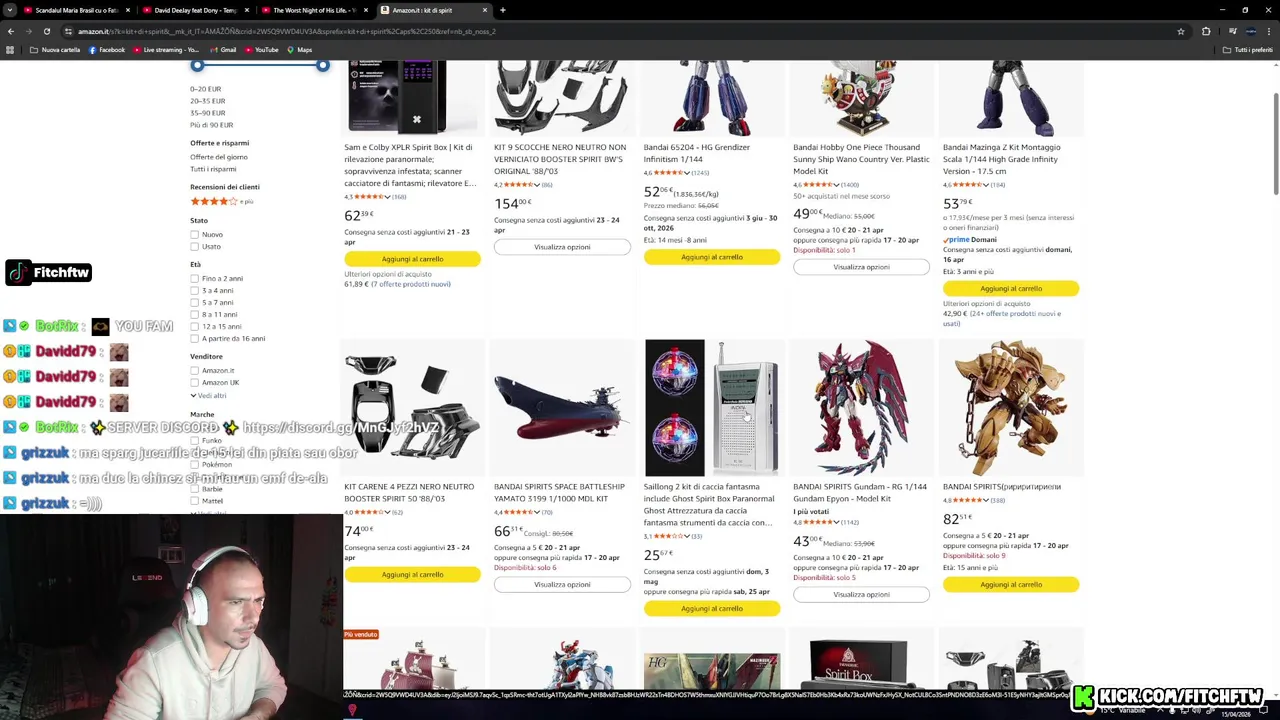Open rating dropdown on Mazinga Z listing
The image size is (1280, 720).
pos(987,185)
